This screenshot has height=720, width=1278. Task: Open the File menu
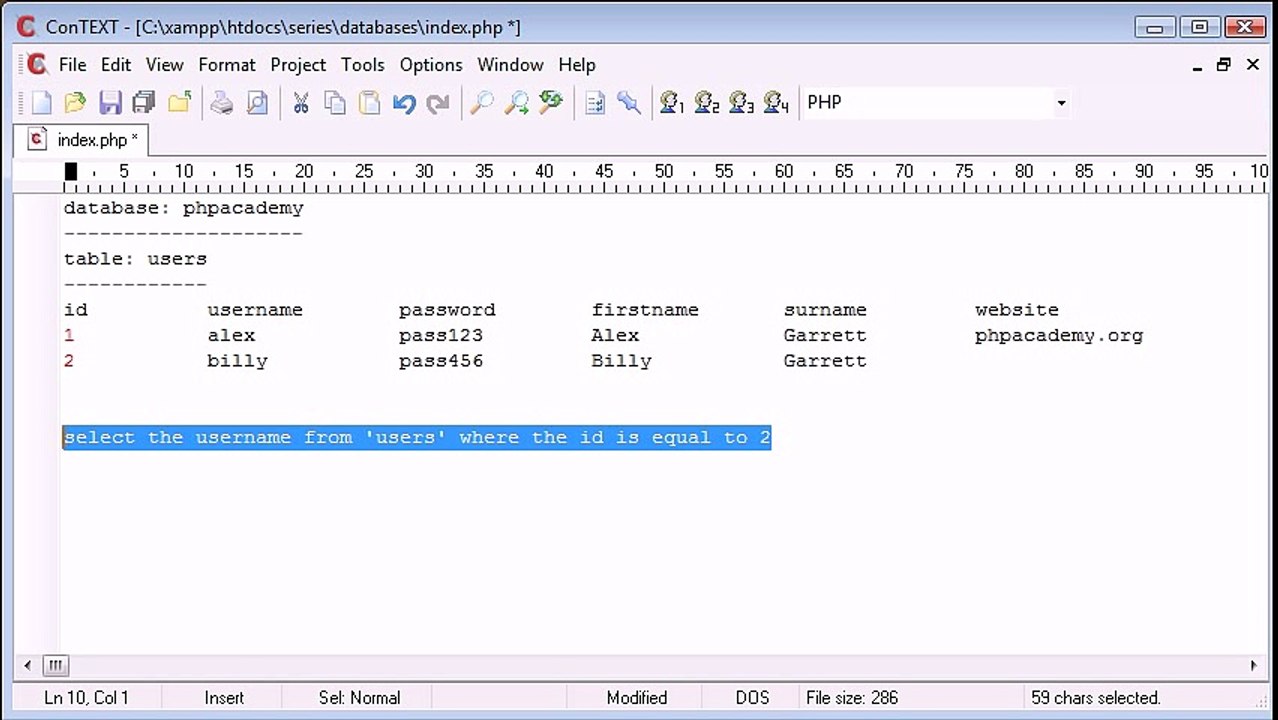click(73, 64)
